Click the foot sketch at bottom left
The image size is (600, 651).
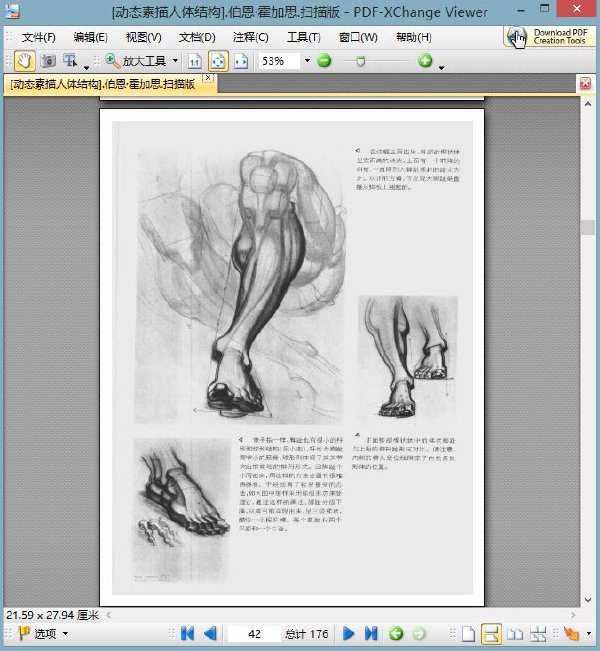click(181, 510)
